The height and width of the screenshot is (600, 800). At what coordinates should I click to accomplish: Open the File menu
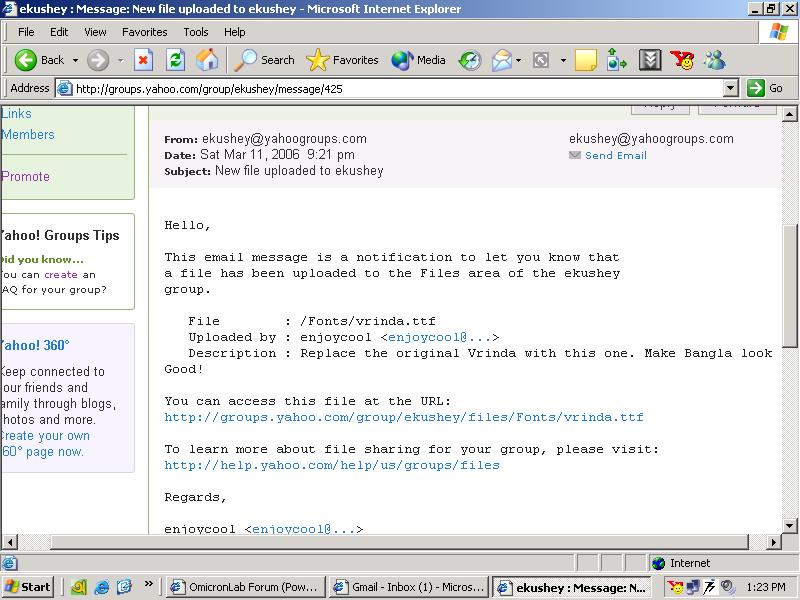[x=26, y=32]
